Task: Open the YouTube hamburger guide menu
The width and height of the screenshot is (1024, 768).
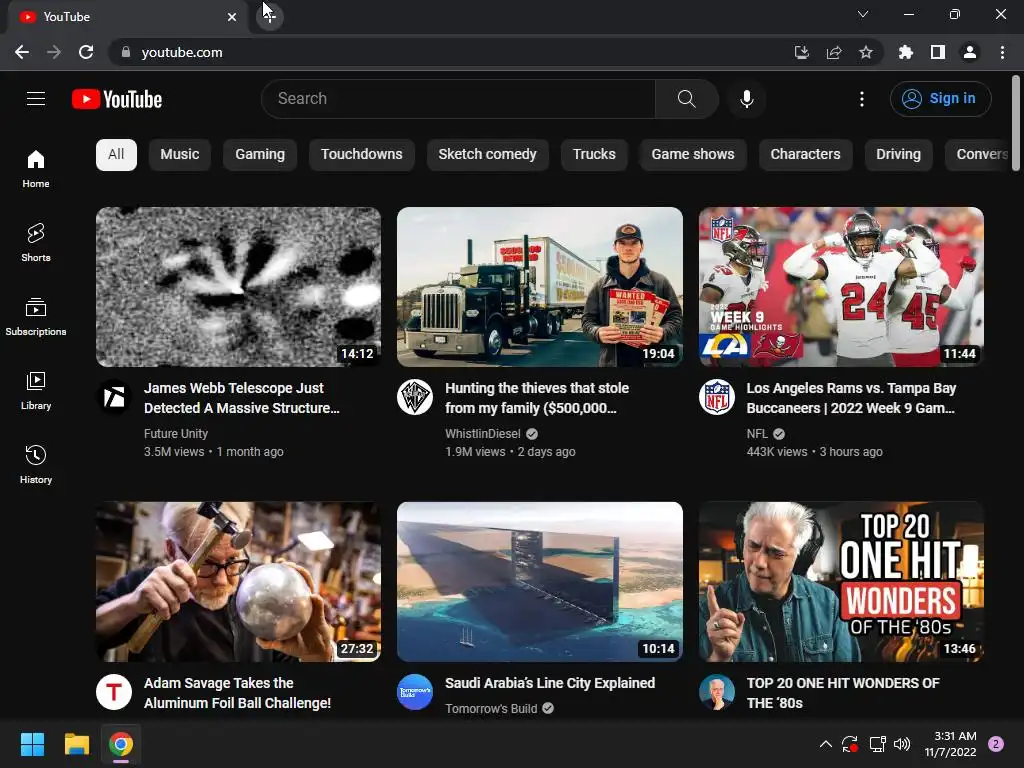Action: 36,99
